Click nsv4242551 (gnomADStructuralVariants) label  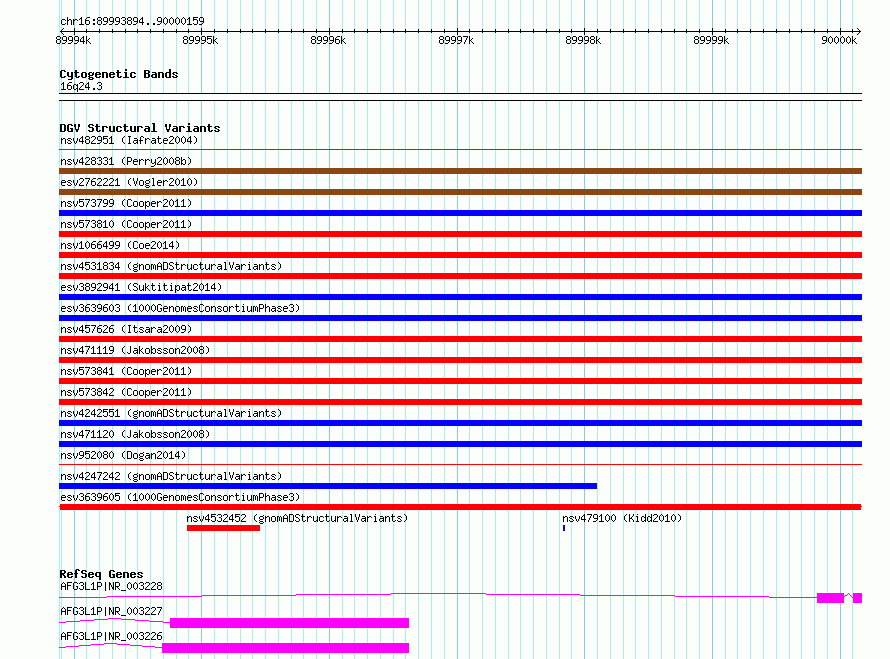point(171,413)
